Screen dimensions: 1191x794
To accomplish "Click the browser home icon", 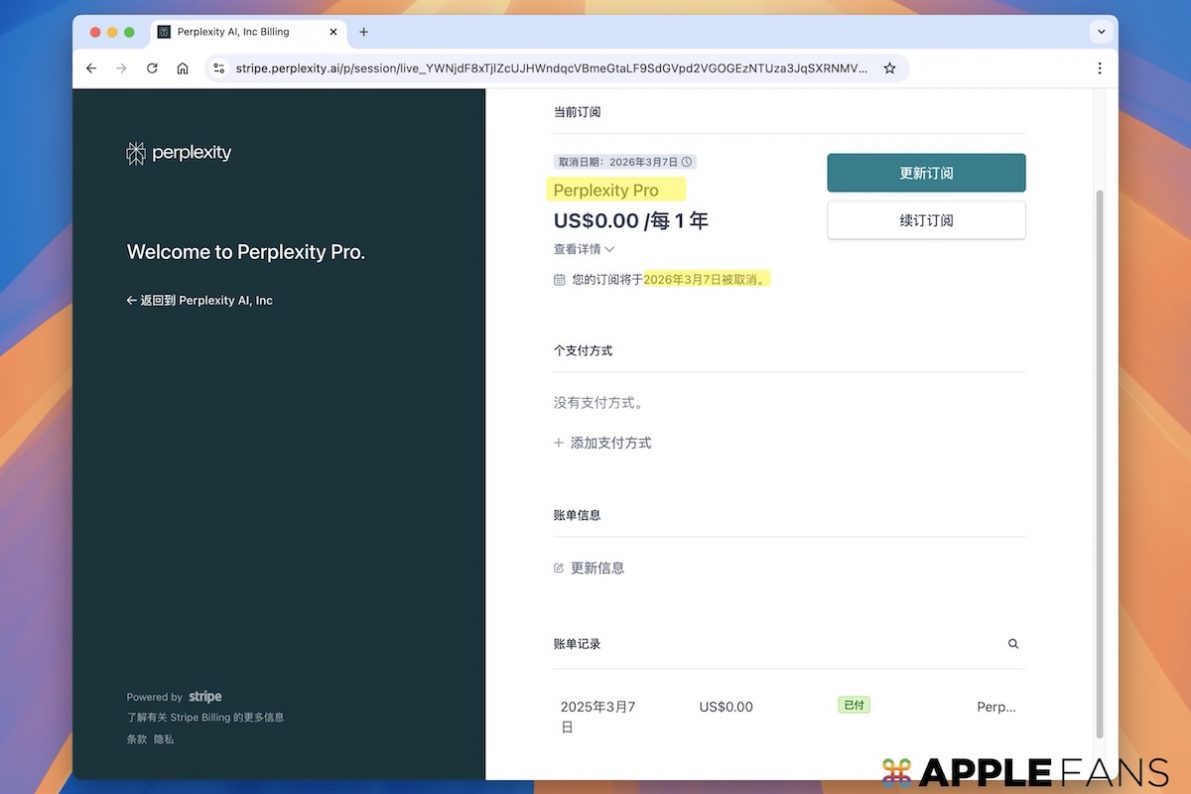I will 182,68.
